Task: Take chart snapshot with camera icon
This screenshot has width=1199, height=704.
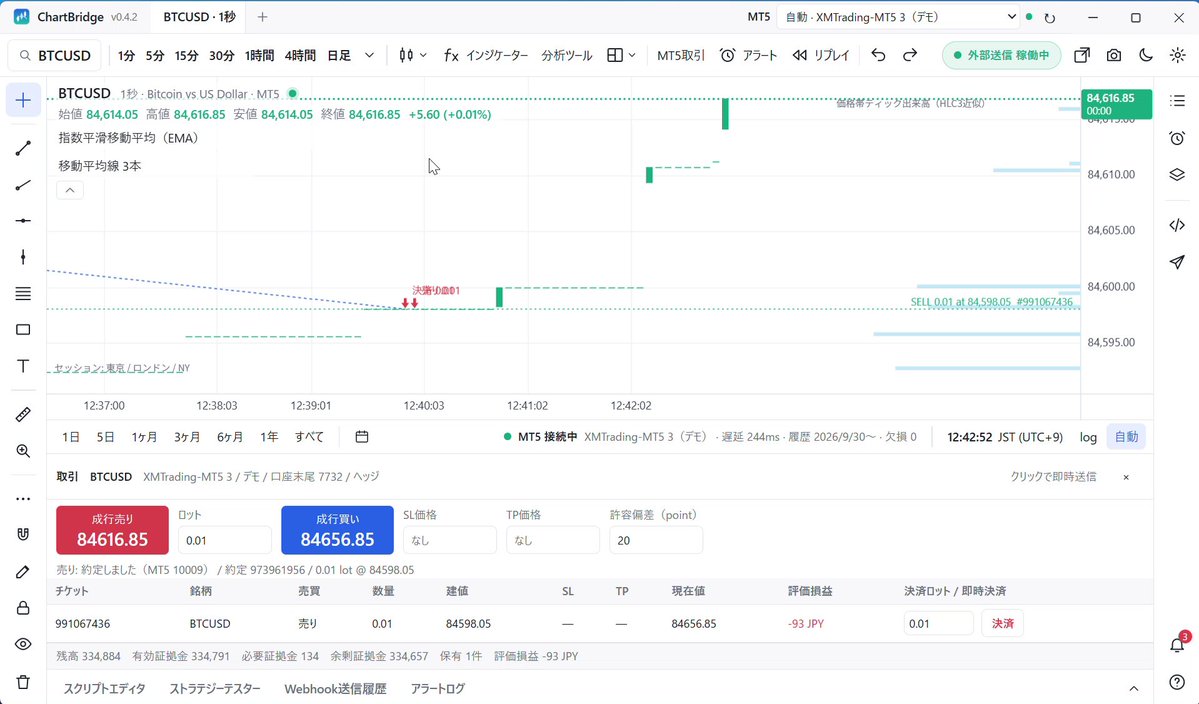Action: tap(1114, 55)
